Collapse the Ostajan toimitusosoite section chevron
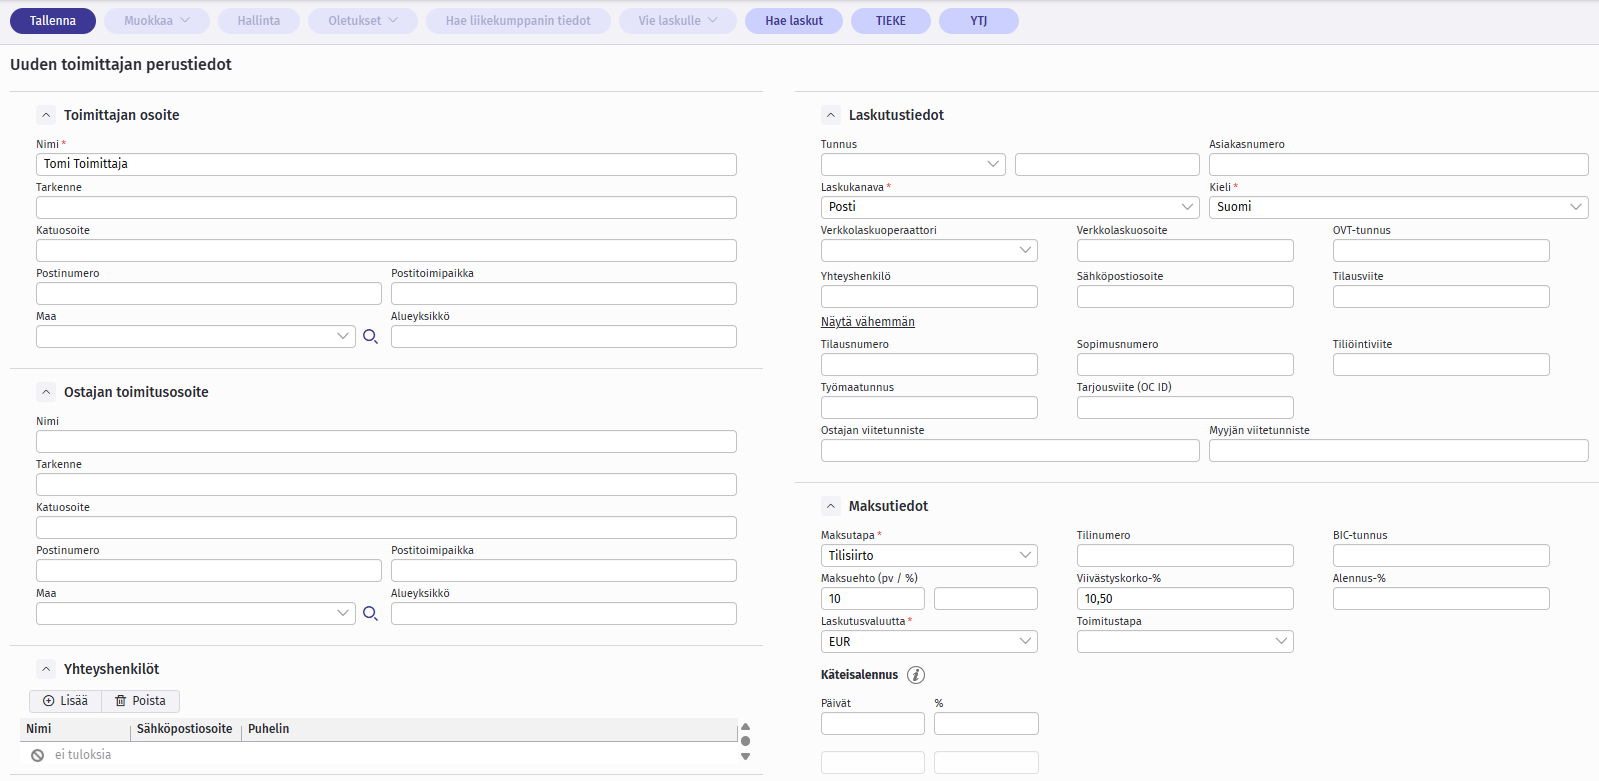1599x781 pixels. pos(46,392)
